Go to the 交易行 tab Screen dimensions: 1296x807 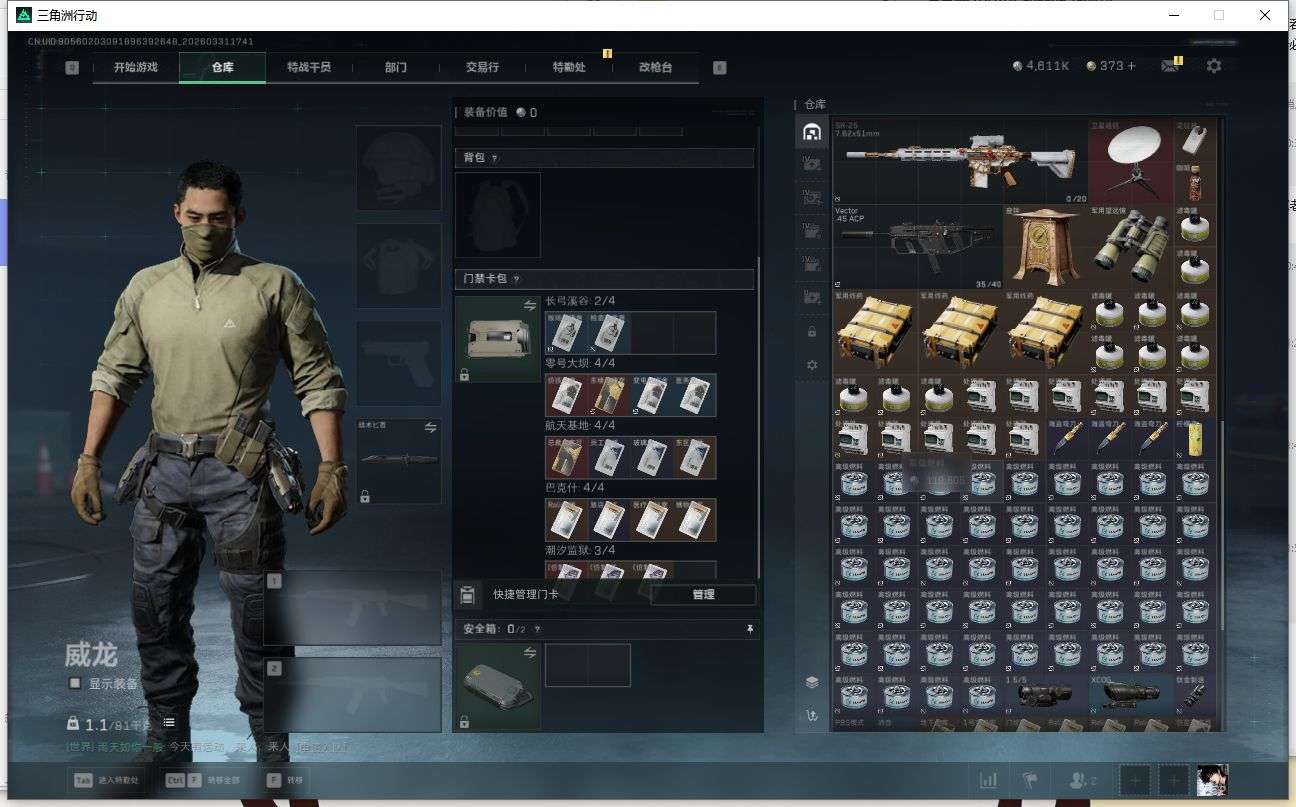point(482,67)
